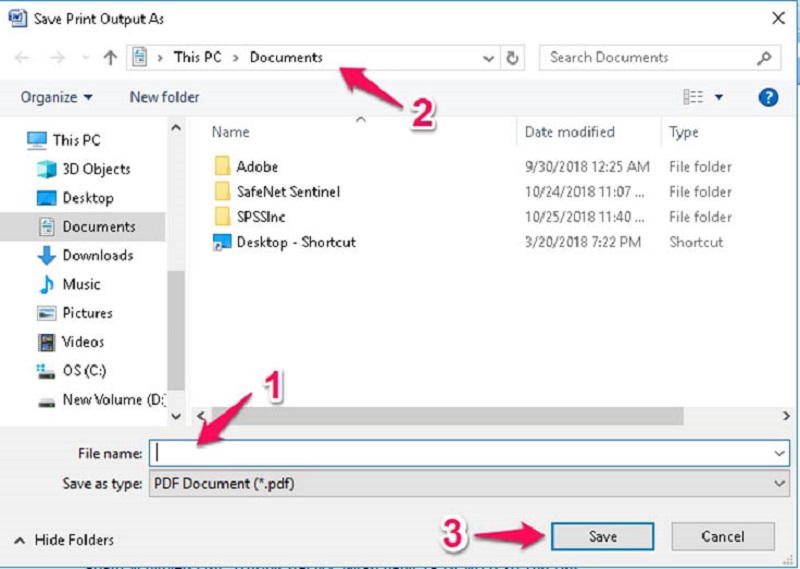Select This PC in navigation pane
The height and width of the screenshot is (569, 800).
point(64,140)
